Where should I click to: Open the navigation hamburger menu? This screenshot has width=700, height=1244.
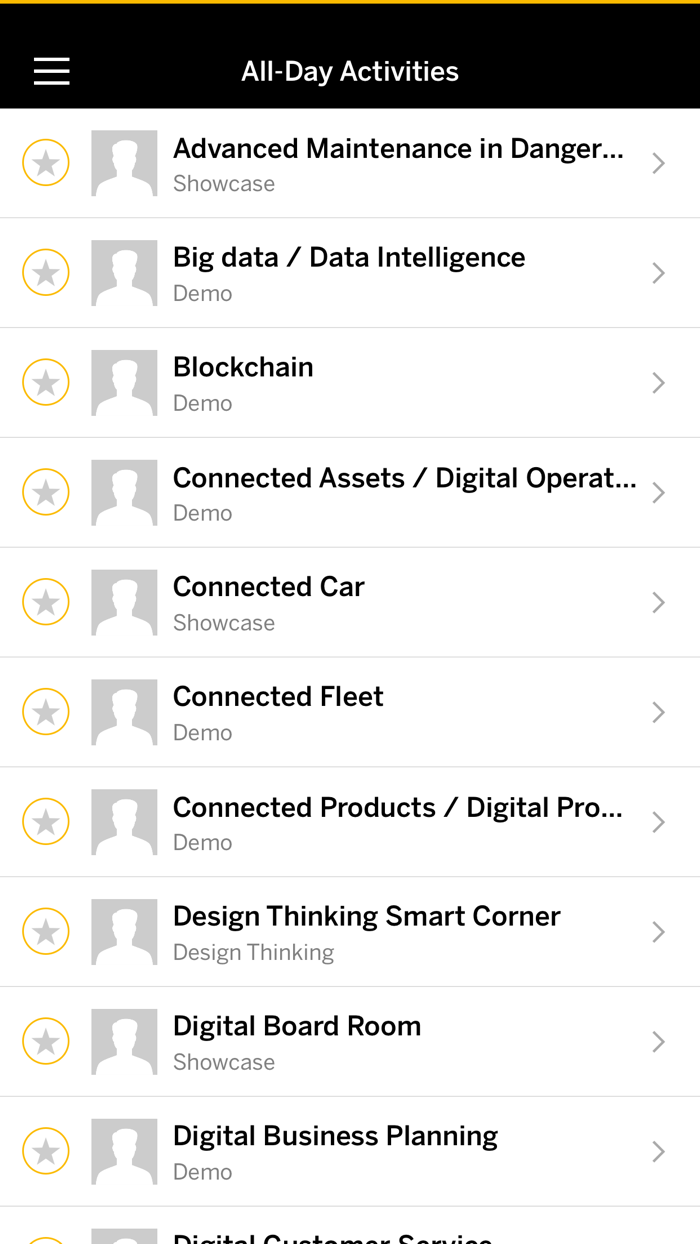tap(51, 71)
